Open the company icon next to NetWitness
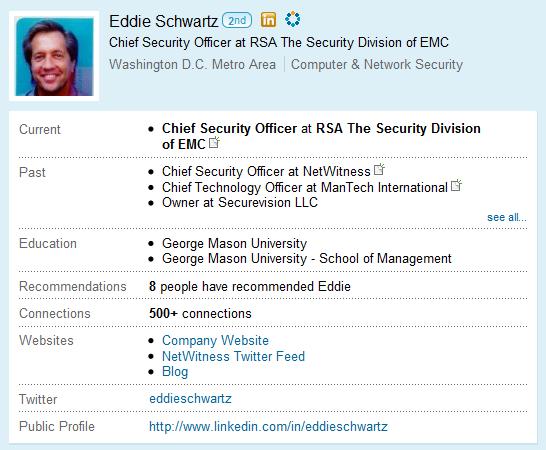This screenshot has height=450, width=546. coord(379,169)
